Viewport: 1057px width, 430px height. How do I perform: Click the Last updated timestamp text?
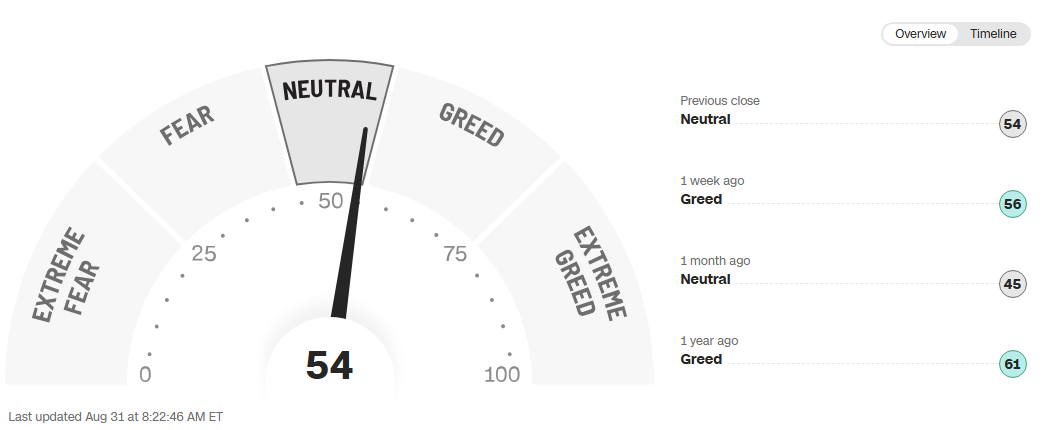click(x=115, y=417)
